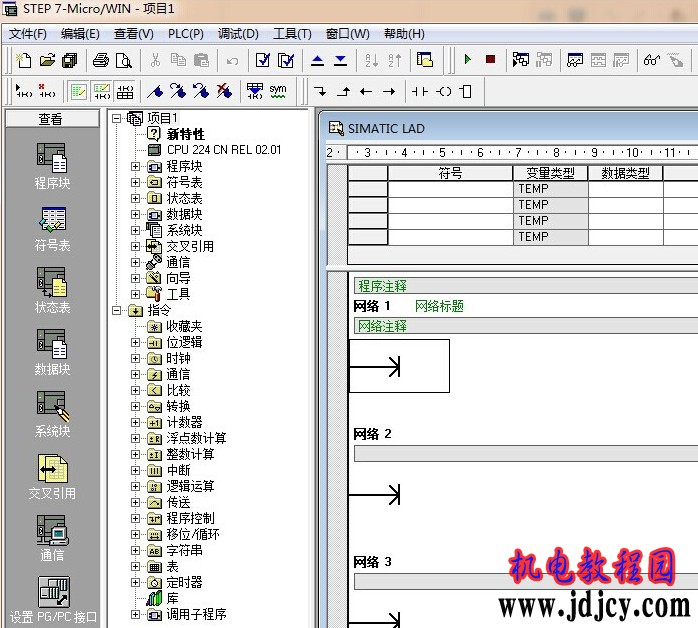Collapse the 指令 tree node
Viewport: 698px width, 628px height.
click(117, 310)
